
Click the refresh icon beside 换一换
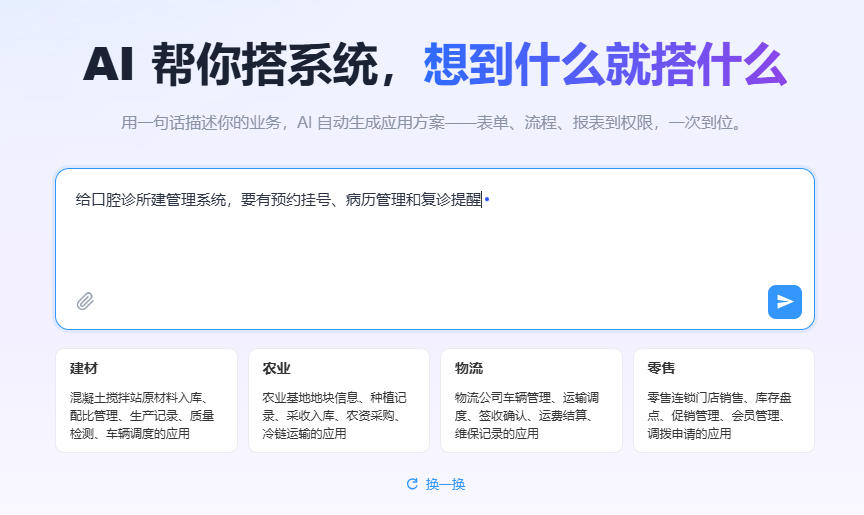(412, 484)
